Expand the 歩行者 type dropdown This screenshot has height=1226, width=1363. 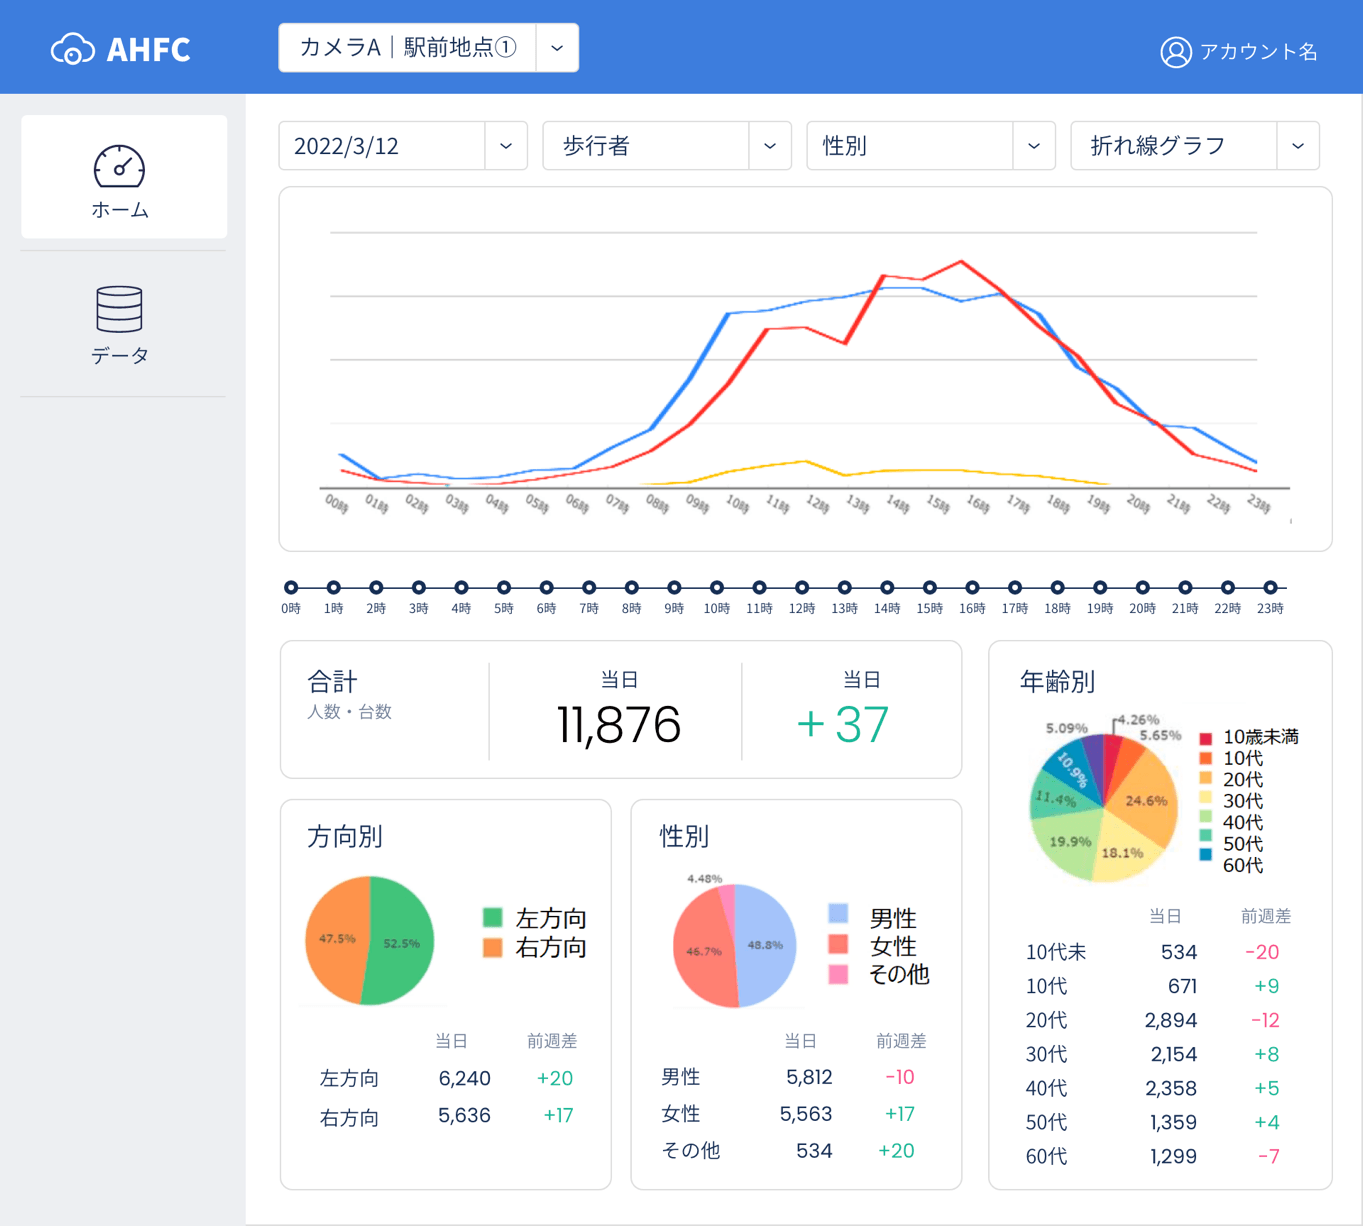click(x=769, y=146)
